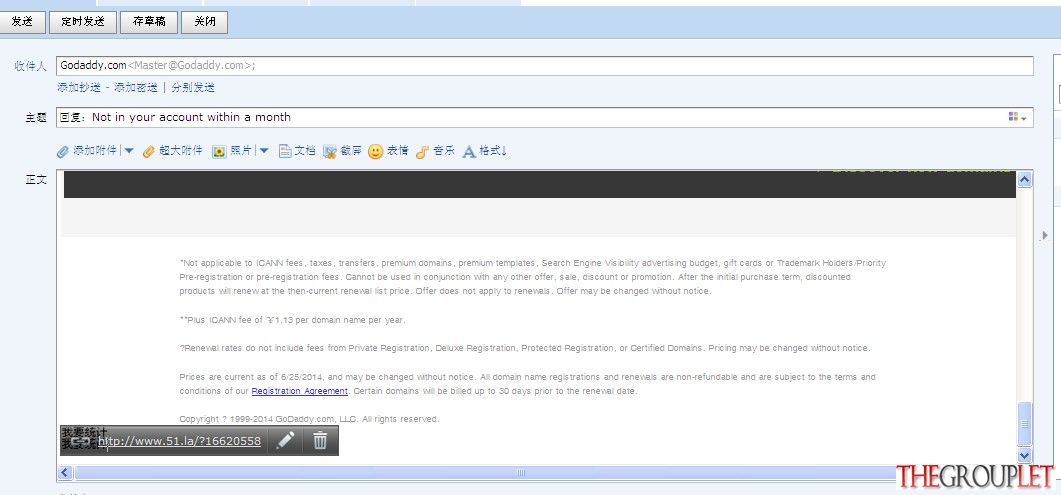The image size is (1061, 495).
Task: Click into the 主题 subject field
Action: [x=545, y=117]
